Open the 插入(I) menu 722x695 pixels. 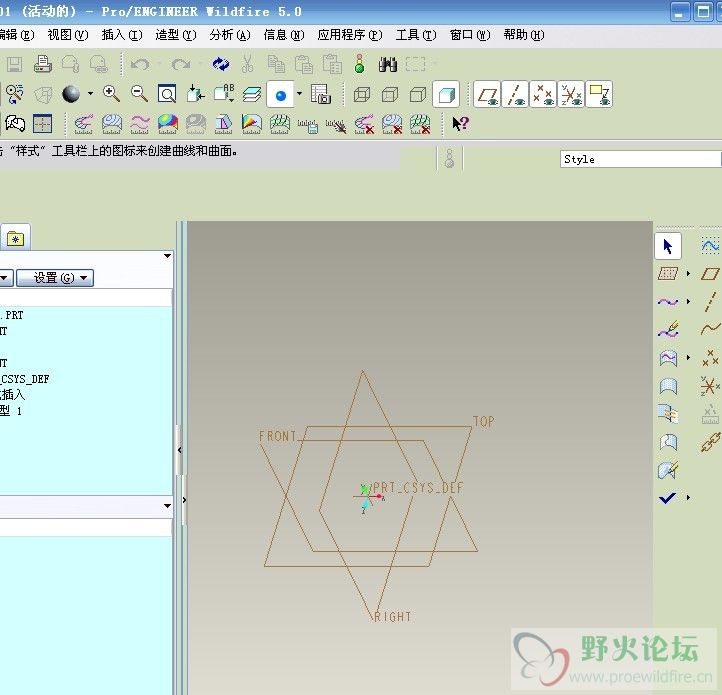tap(122, 35)
